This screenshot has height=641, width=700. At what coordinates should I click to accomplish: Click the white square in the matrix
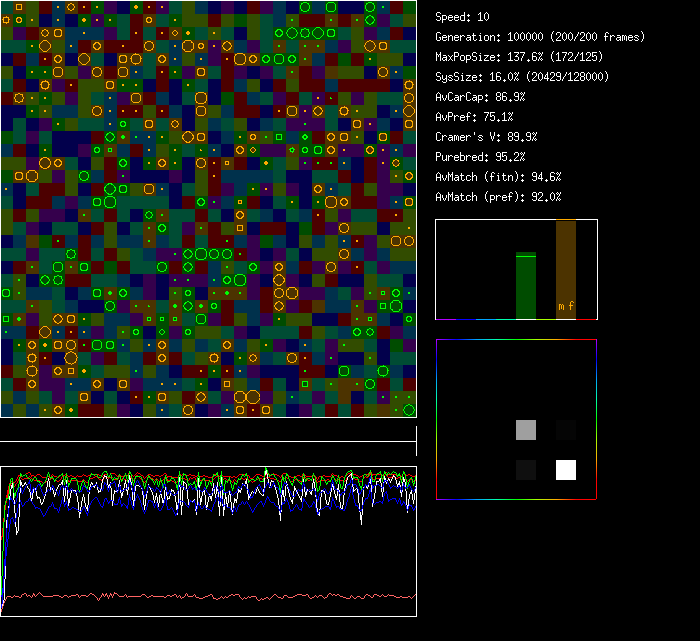[566, 469]
